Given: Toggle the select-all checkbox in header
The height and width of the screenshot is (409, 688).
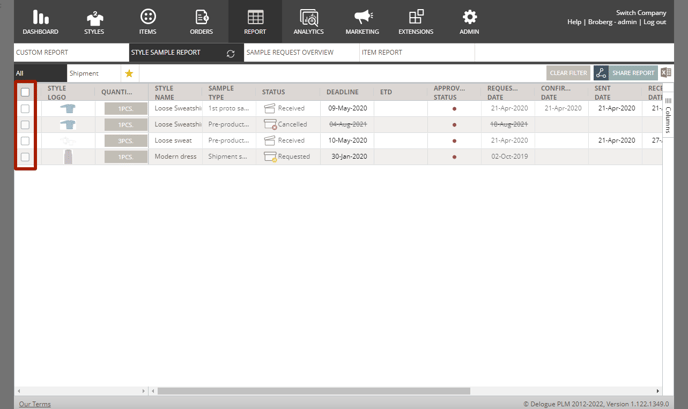Looking at the screenshot, I should pyautogui.click(x=26, y=92).
